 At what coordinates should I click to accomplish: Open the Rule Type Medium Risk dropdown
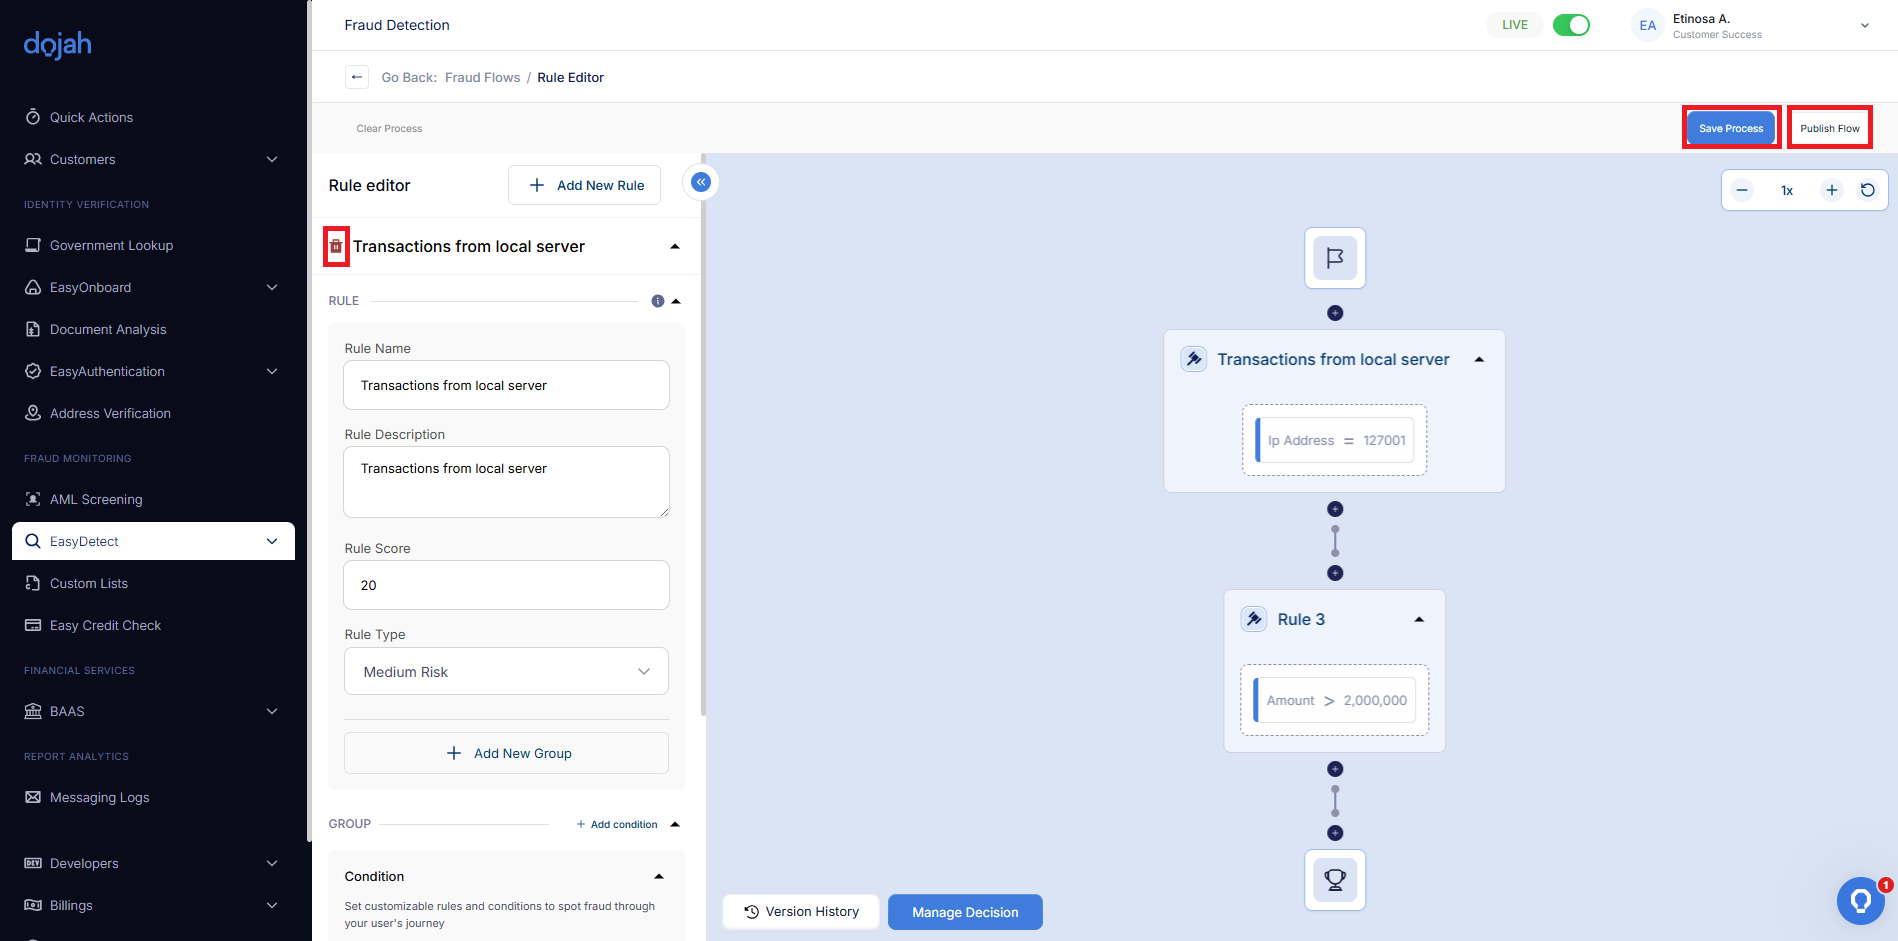click(x=506, y=672)
